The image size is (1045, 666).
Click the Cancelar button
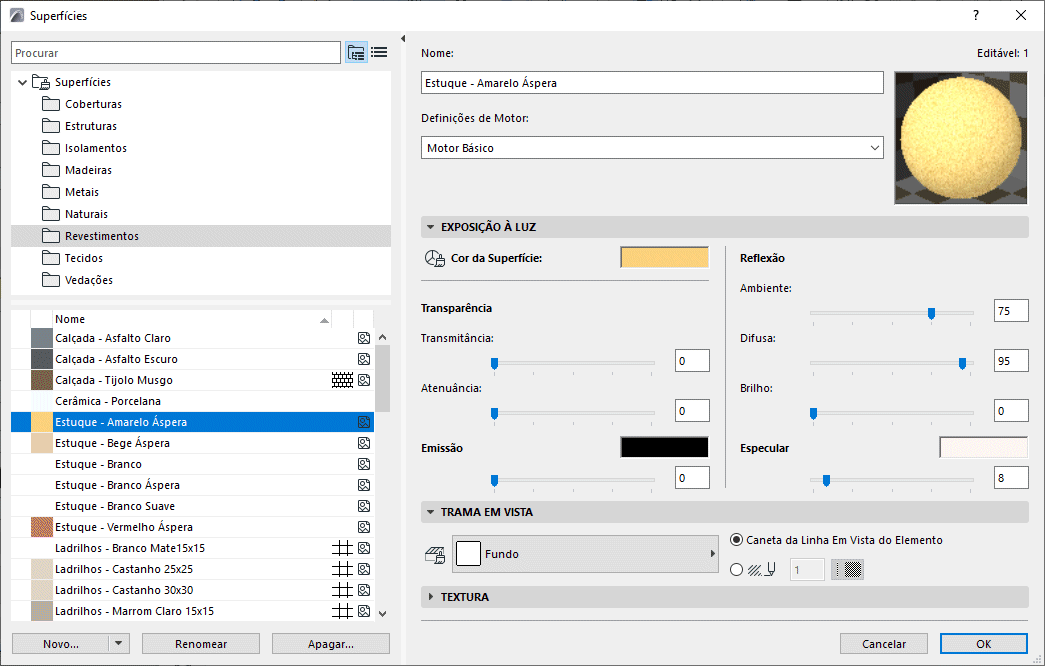884,644
